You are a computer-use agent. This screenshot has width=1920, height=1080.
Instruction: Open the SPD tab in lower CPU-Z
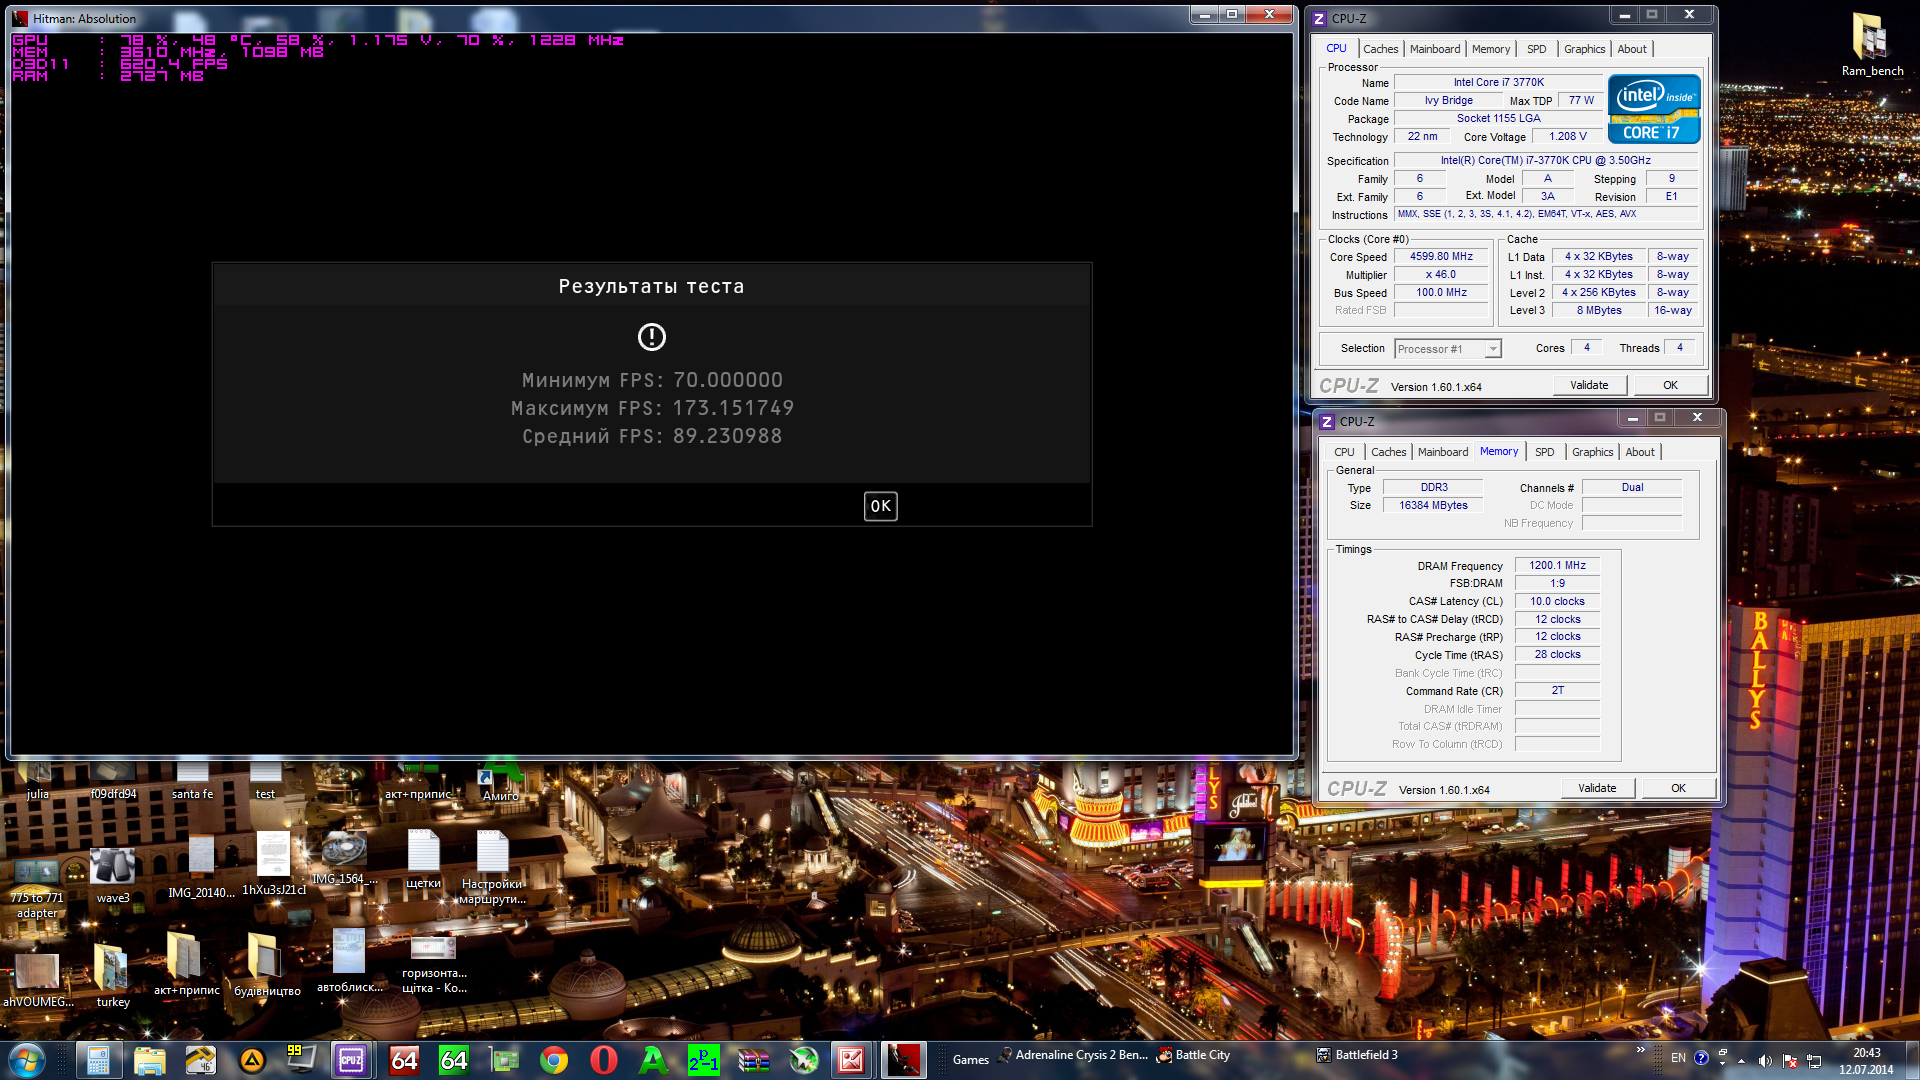pos(1544,452)
